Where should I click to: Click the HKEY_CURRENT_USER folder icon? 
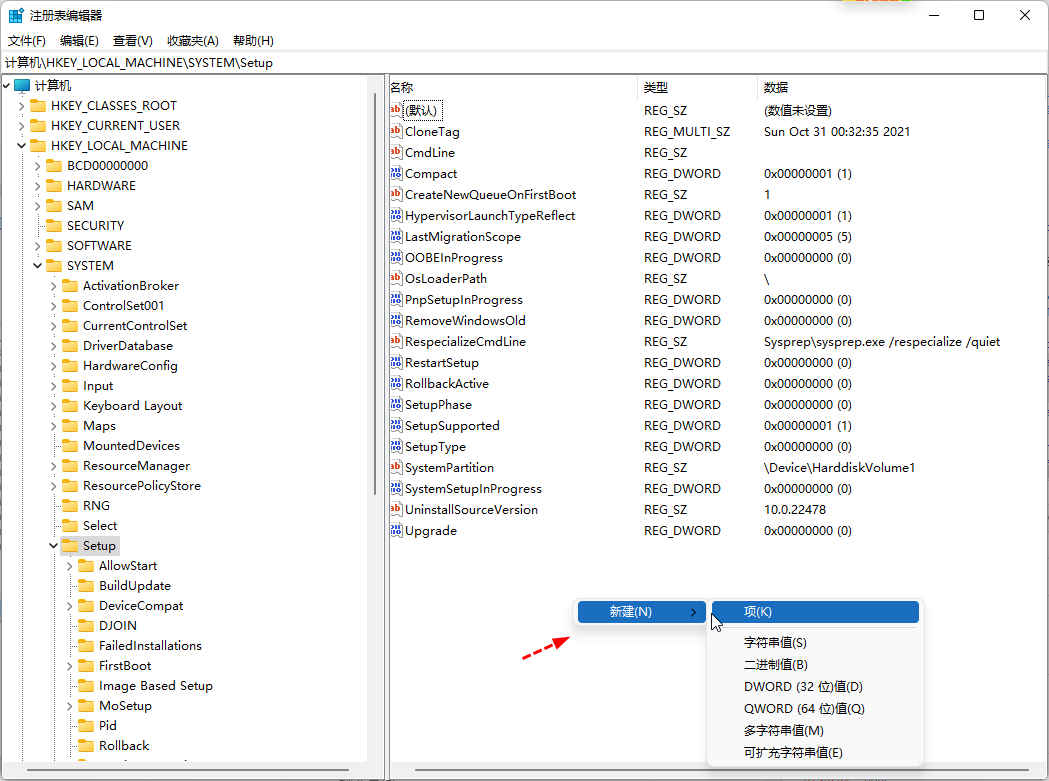point(39,126)
